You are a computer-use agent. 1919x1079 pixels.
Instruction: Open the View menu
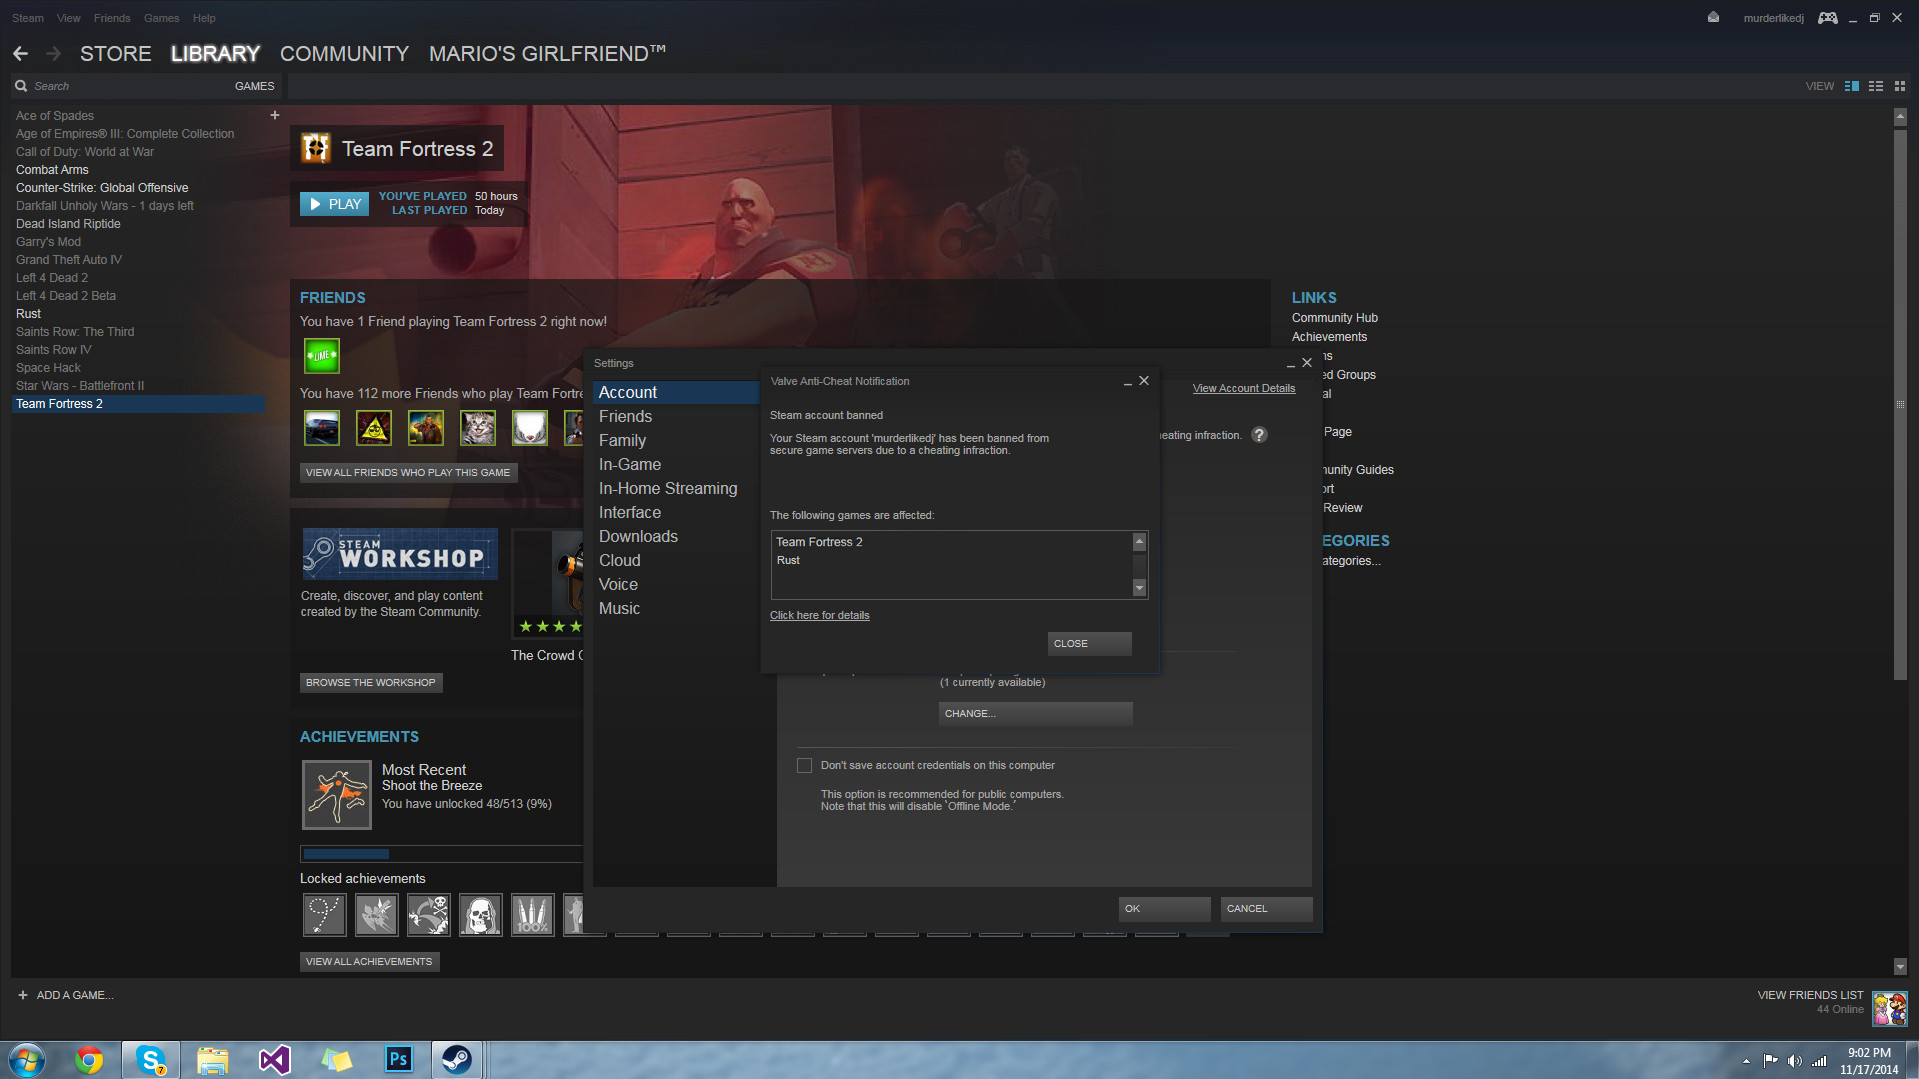click(x=69, y=18)
